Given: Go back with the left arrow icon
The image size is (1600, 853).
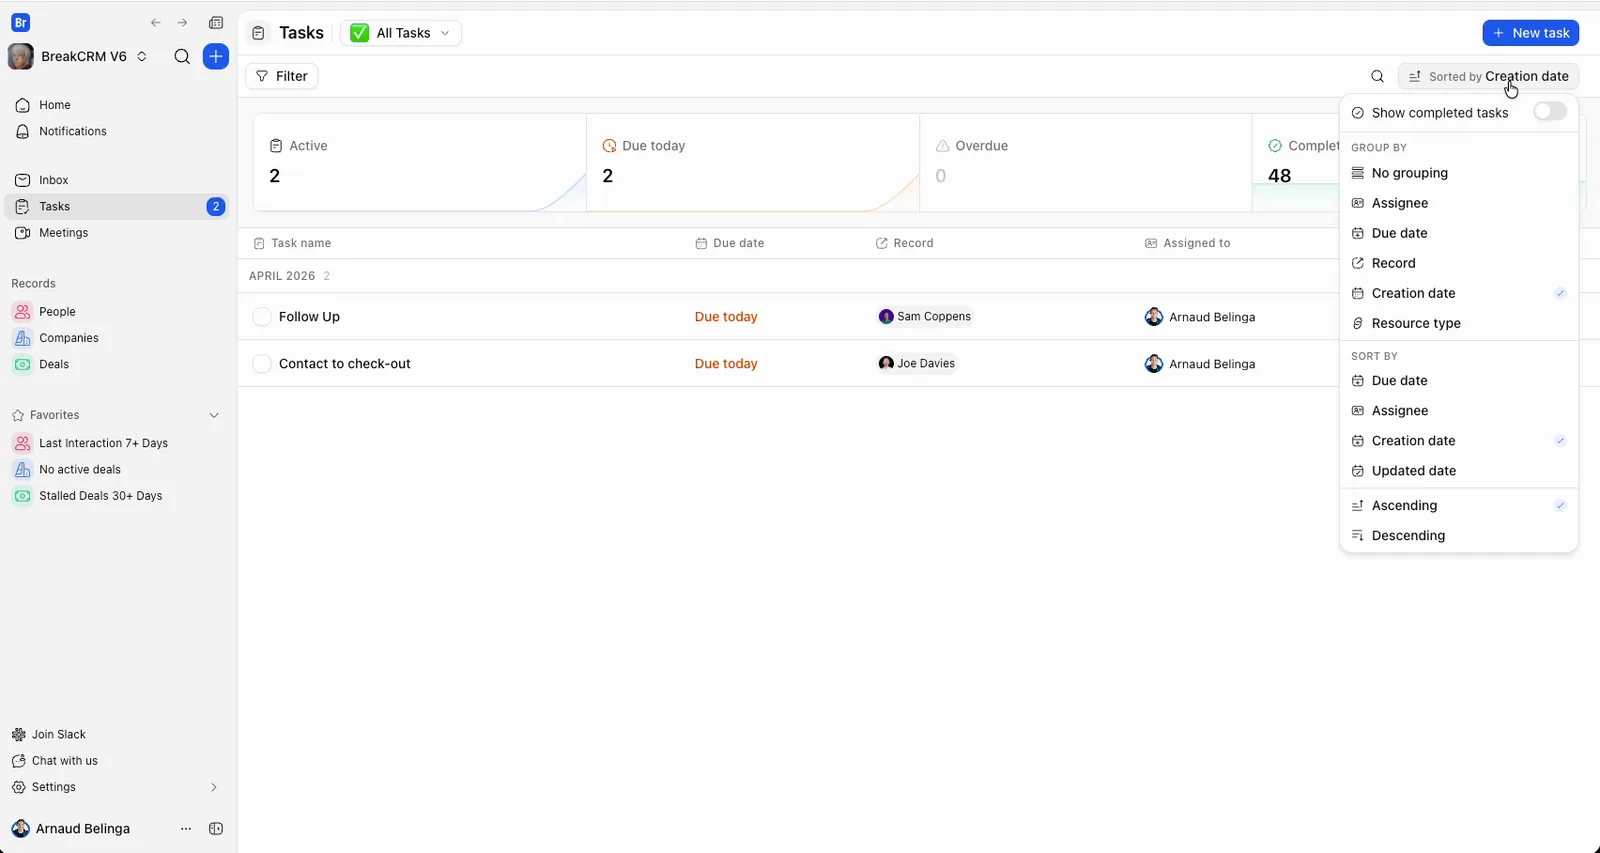Looking at the screenshot, I should coord(156,23).
